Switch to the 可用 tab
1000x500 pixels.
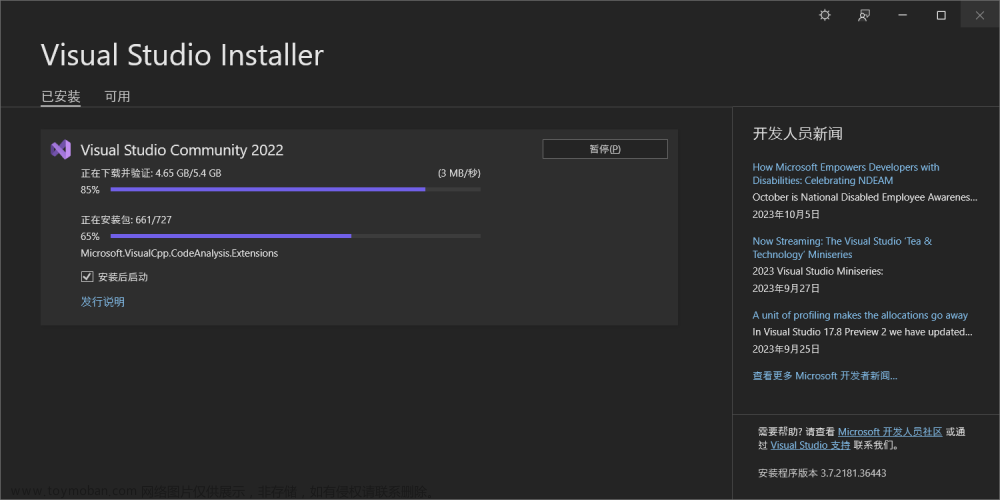pyautogui.click(x=117, y=97)
